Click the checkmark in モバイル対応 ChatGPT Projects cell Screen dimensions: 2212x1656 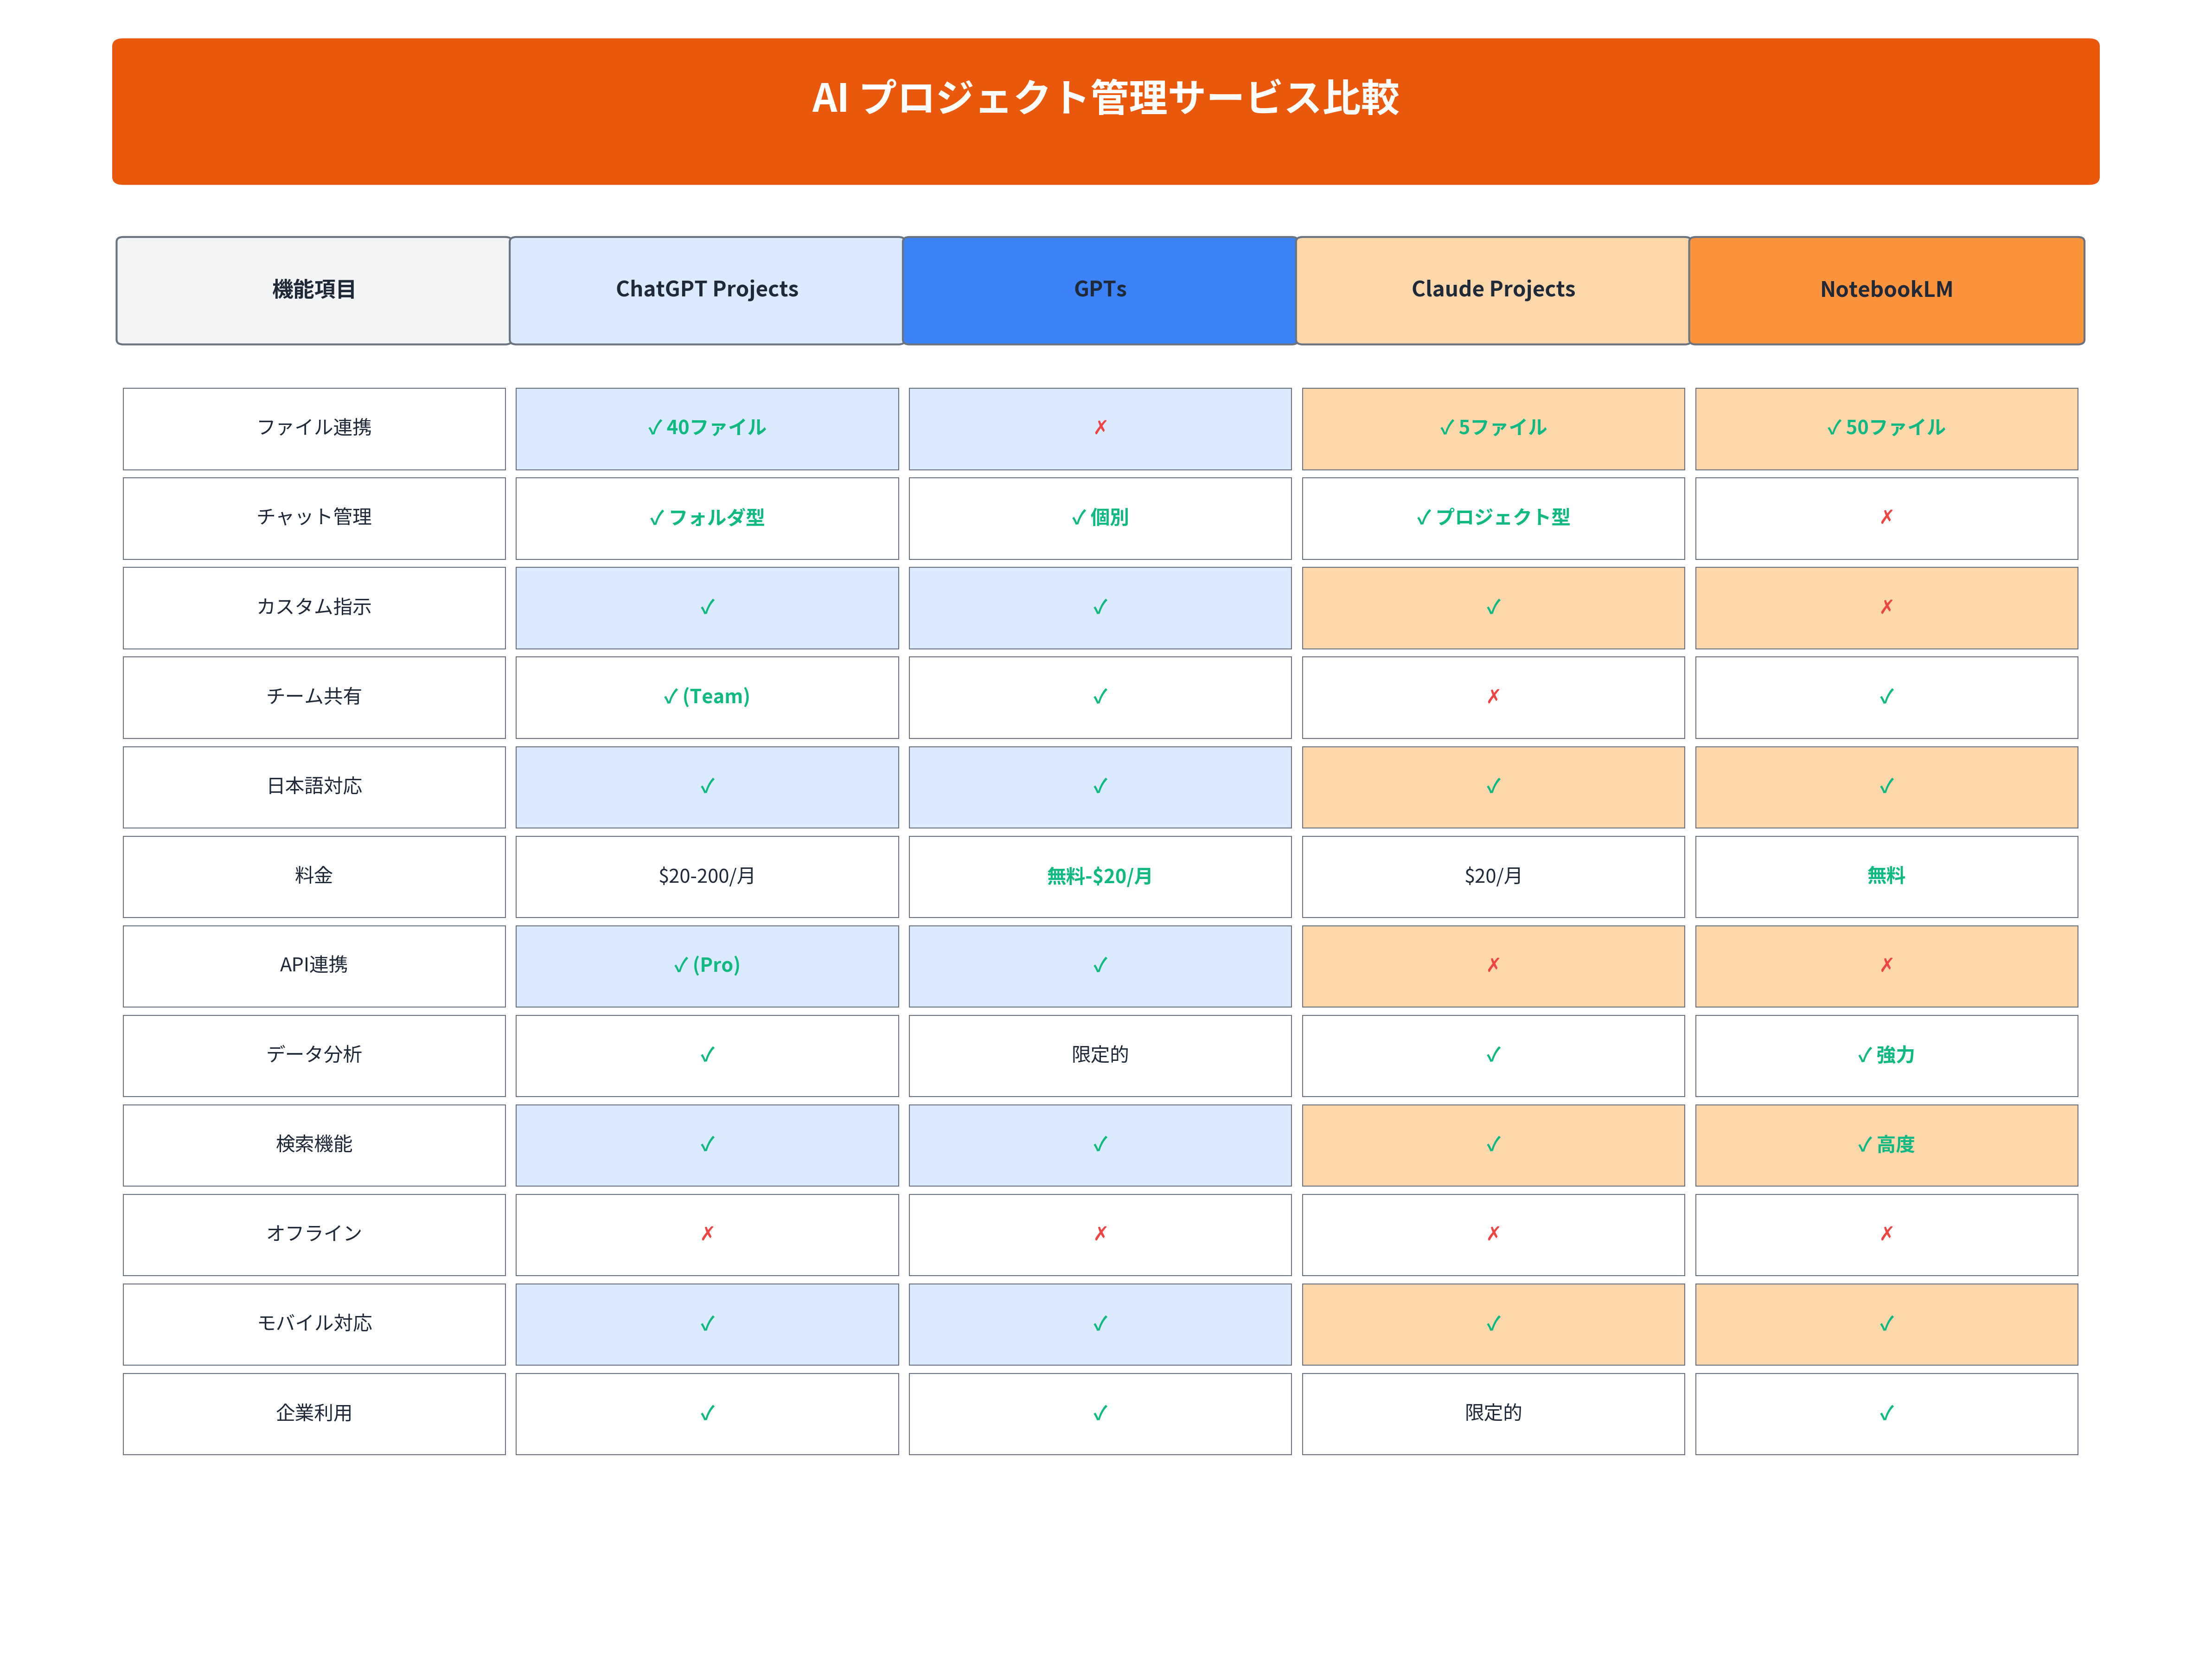(x=707, y=1324)
